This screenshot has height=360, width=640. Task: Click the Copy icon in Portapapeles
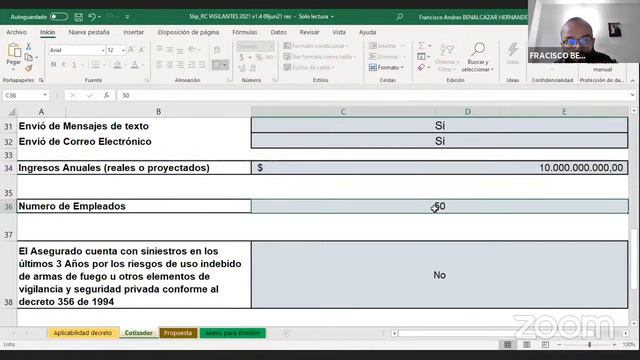[x=29, y=57]
